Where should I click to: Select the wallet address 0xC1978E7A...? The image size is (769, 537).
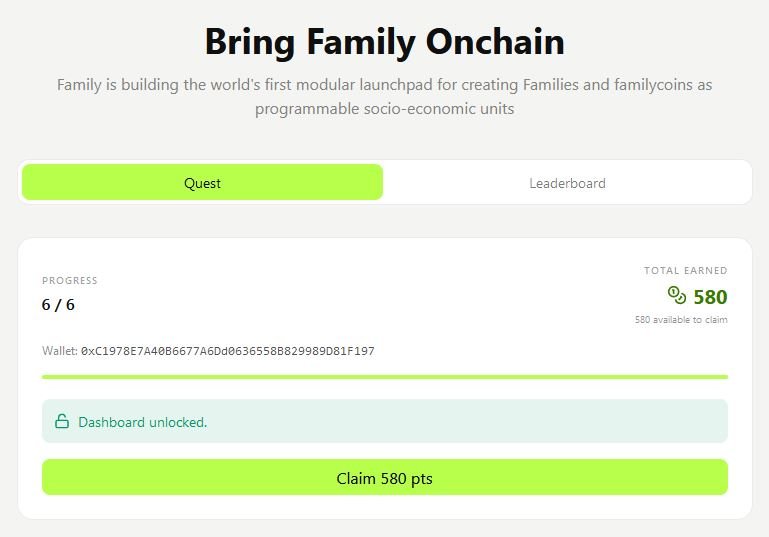[x=228, y=351]
